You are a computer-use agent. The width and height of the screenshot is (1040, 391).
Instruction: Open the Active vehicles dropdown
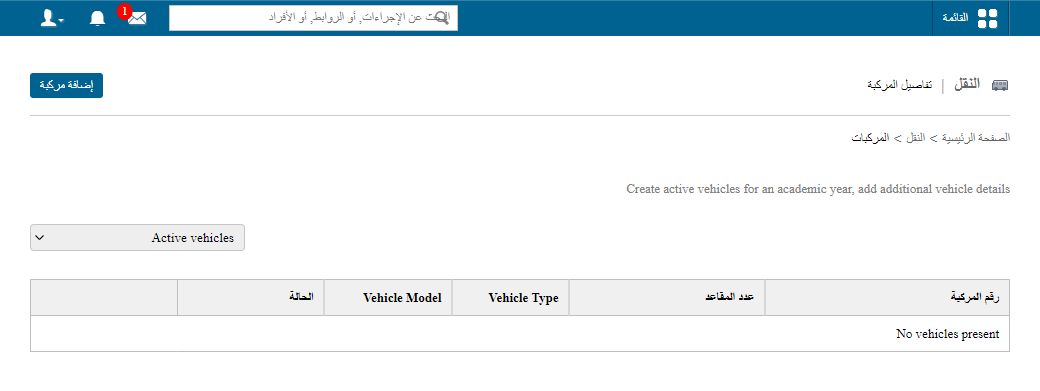coord(137,238)
